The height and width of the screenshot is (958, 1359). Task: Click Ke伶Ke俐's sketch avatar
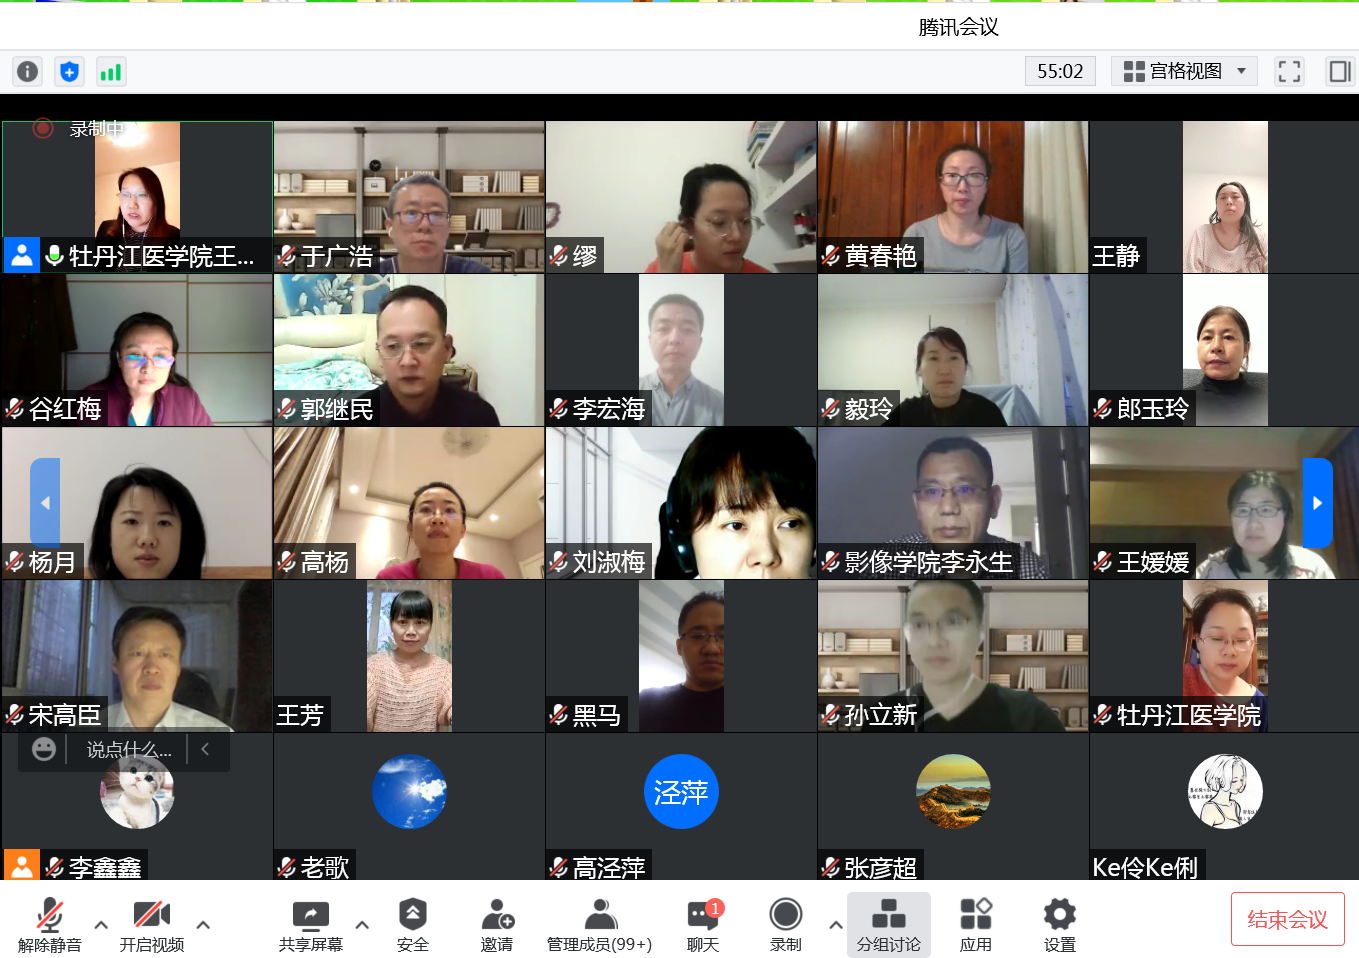click(x=1225, y=791)
